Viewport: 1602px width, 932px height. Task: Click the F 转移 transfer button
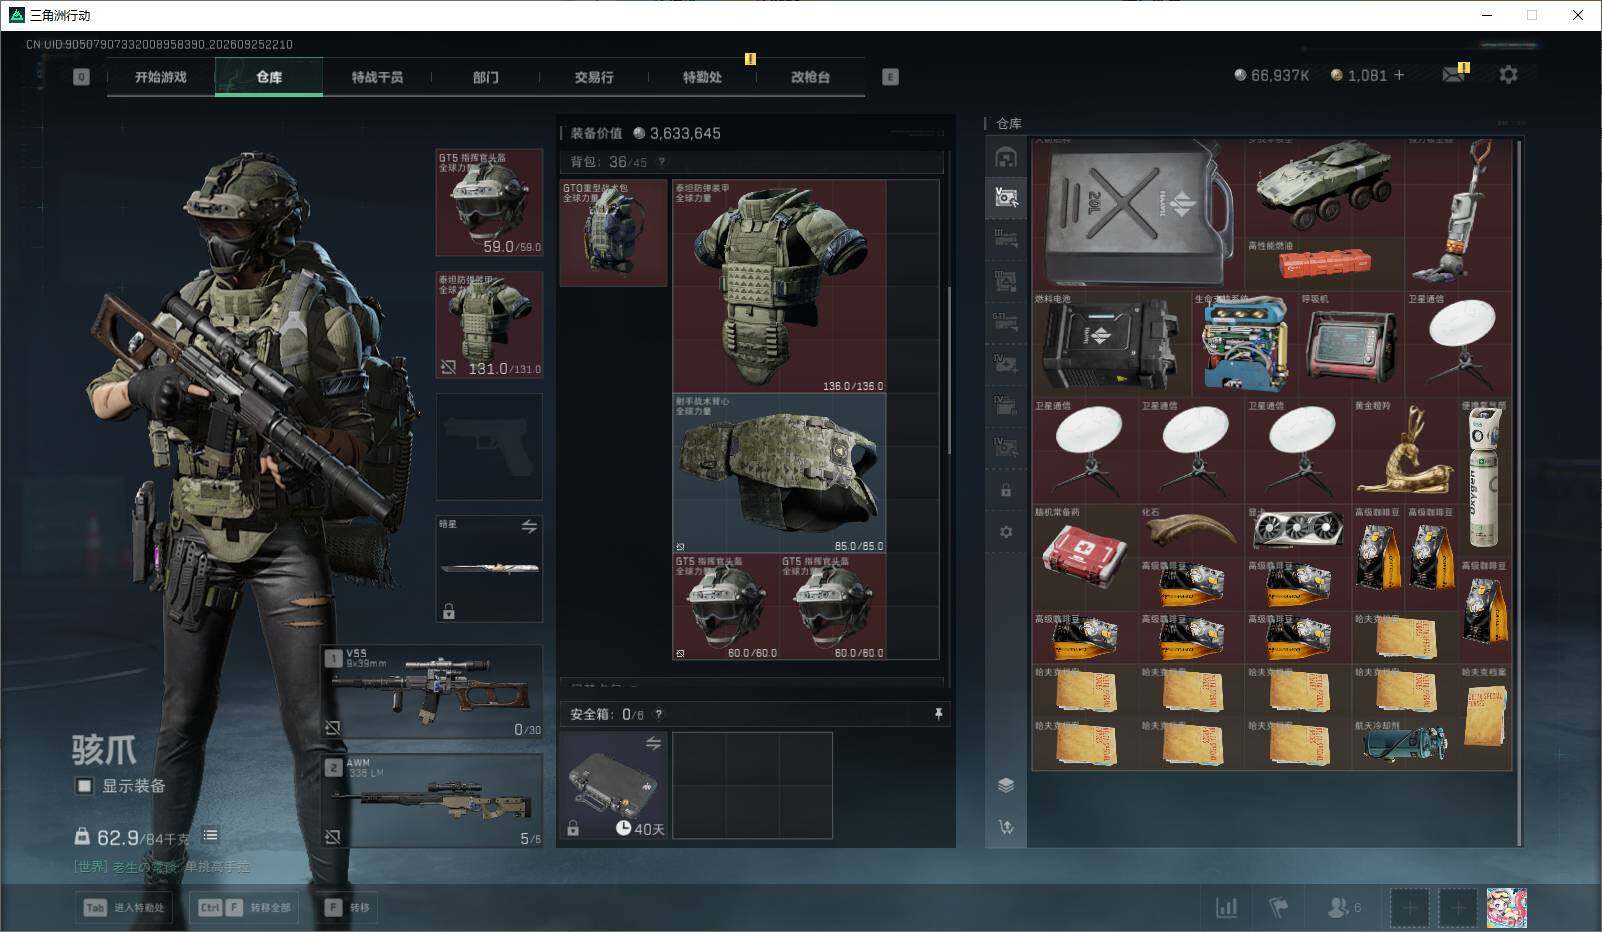click(347, 907)
